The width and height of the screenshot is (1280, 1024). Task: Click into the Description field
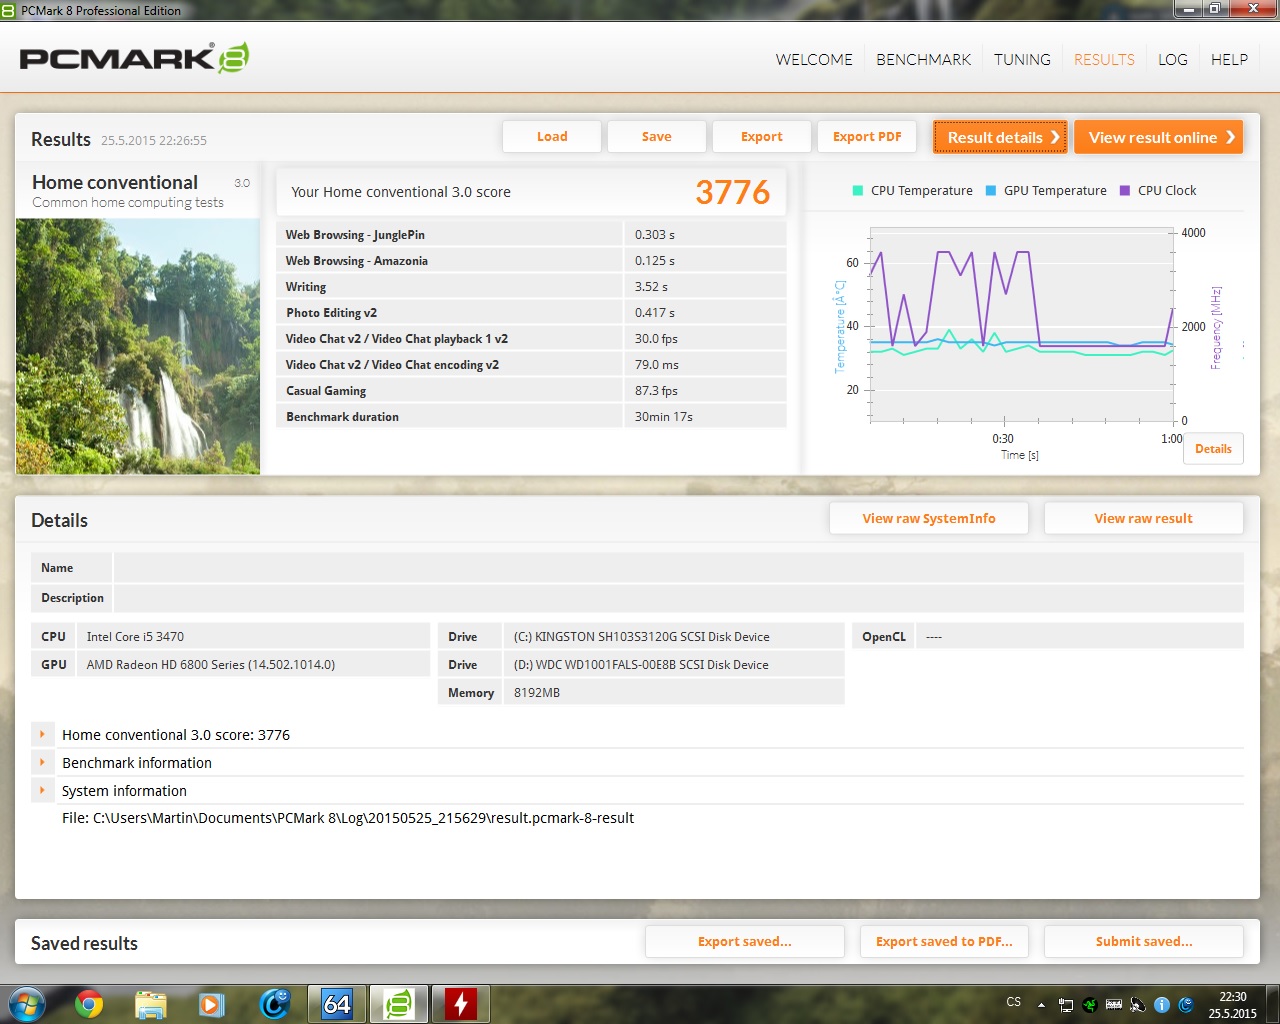pos(679,598)
